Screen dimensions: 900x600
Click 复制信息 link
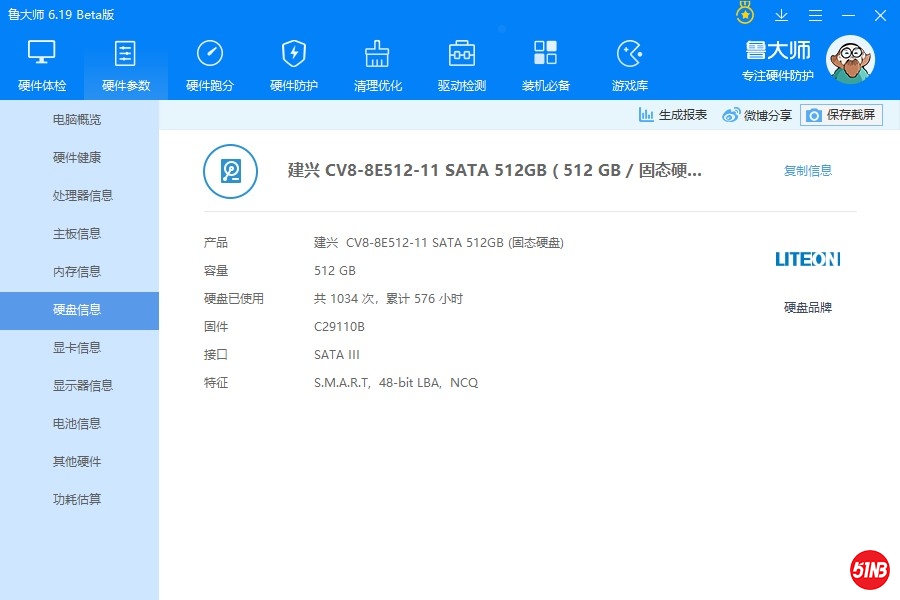click(807, 171)
